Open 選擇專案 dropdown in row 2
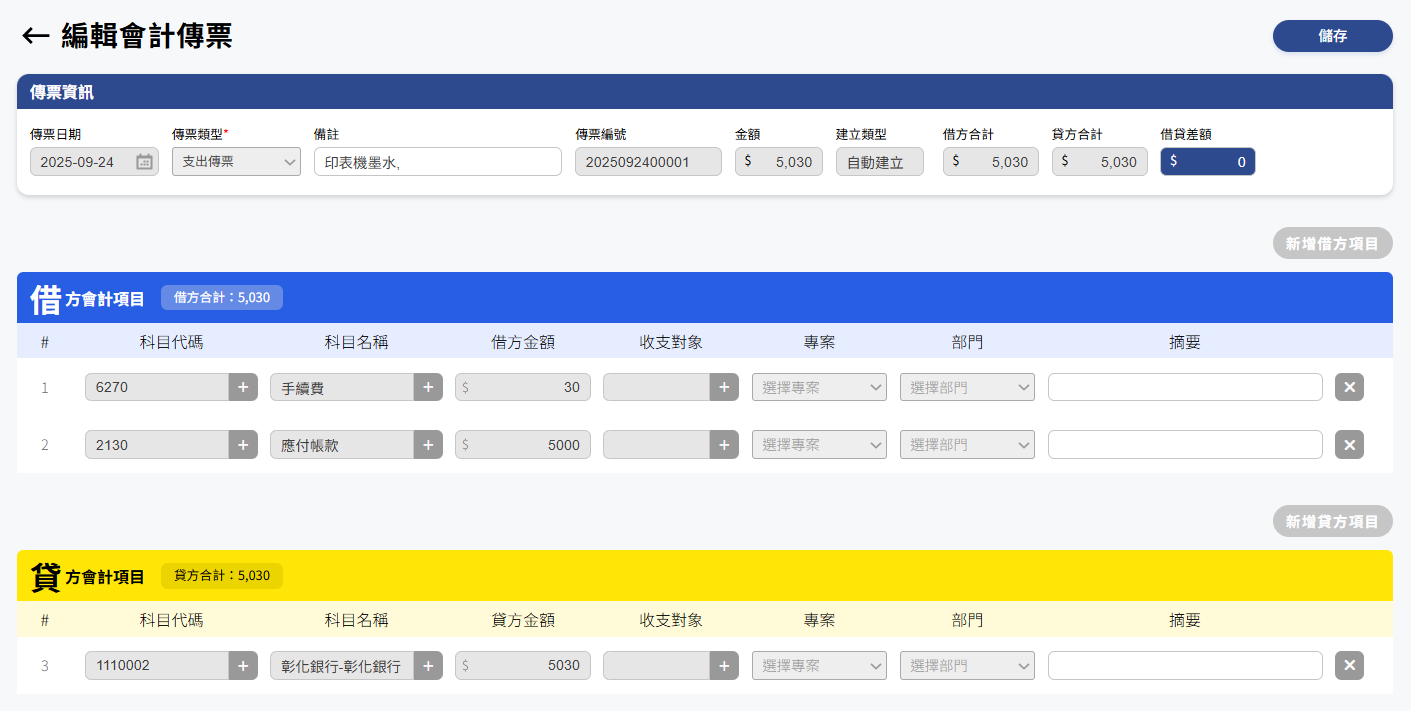Image resolution: width=1411 pixels, height=711 pixels. click(819, 445)
